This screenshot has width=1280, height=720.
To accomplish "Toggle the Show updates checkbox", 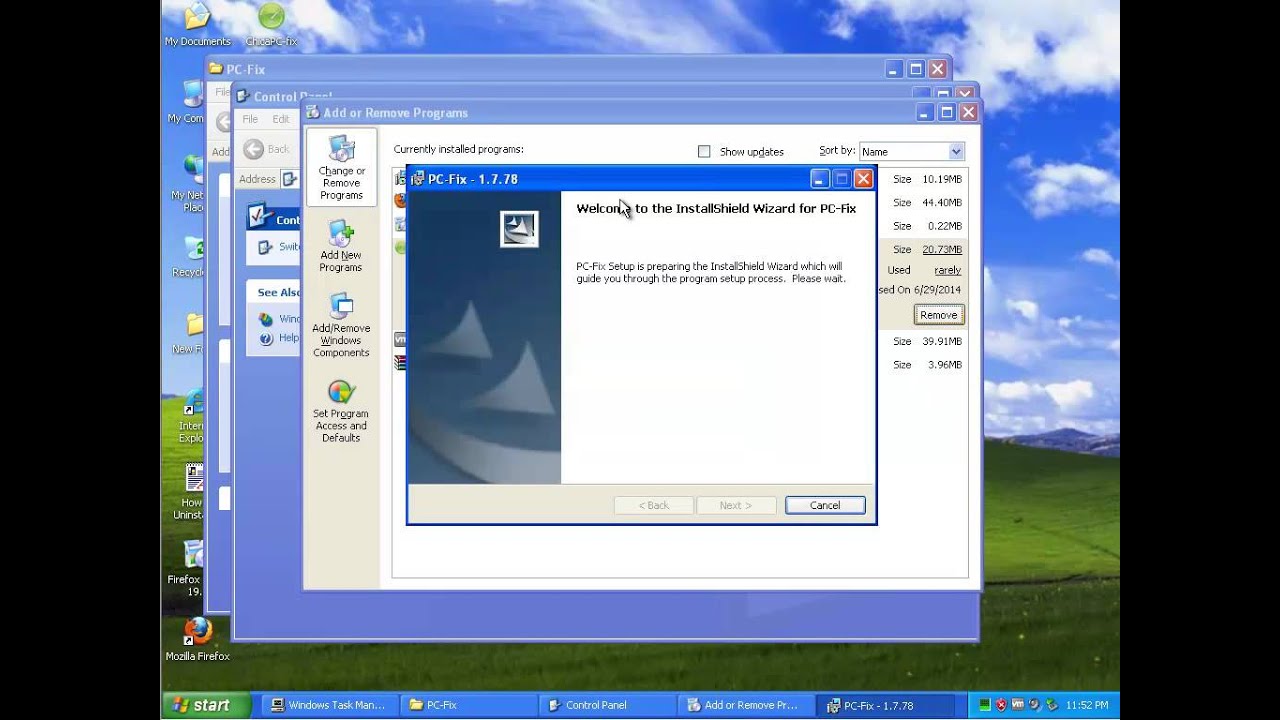I will 704,151.
